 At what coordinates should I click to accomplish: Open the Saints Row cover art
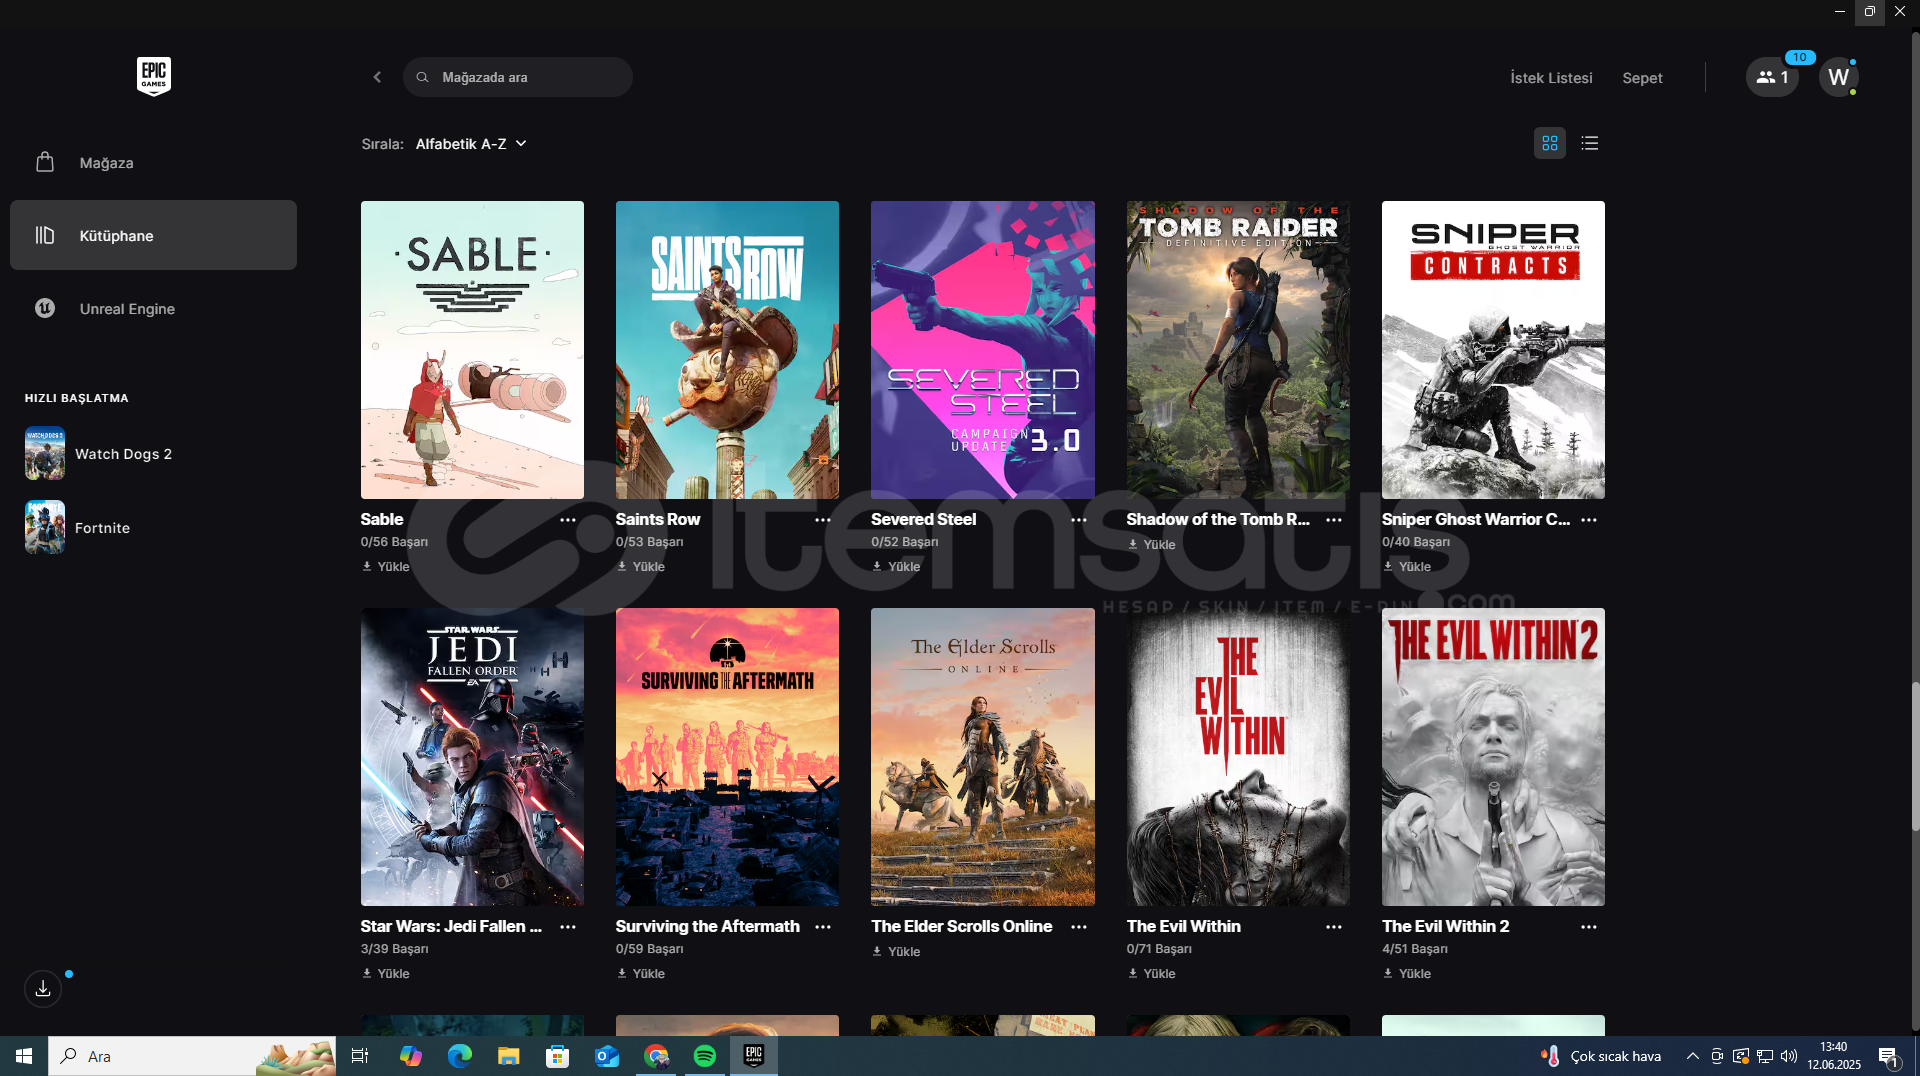point(727,350)
